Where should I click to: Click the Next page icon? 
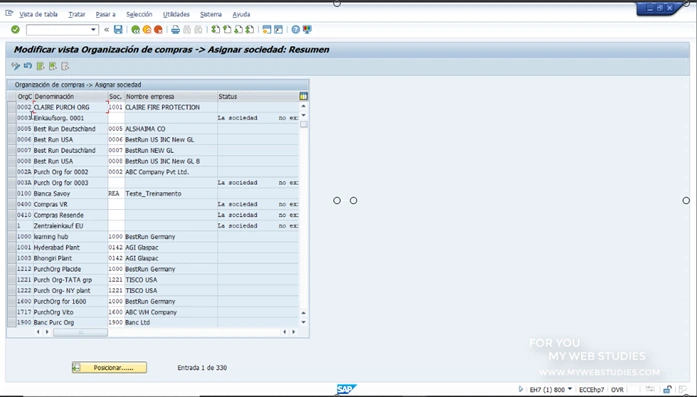(x=238, y=30)
